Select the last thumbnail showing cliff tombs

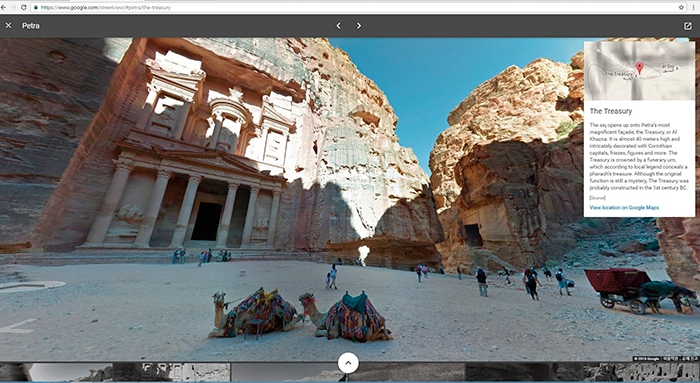641,372
